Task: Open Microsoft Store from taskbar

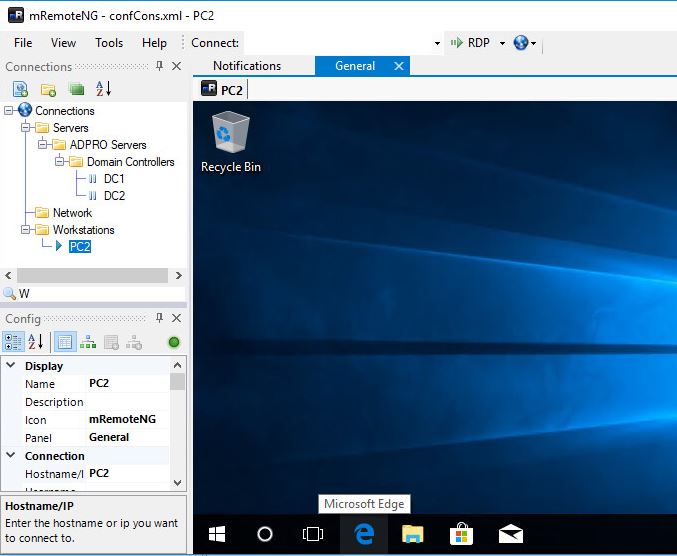Action: [461, 534]
